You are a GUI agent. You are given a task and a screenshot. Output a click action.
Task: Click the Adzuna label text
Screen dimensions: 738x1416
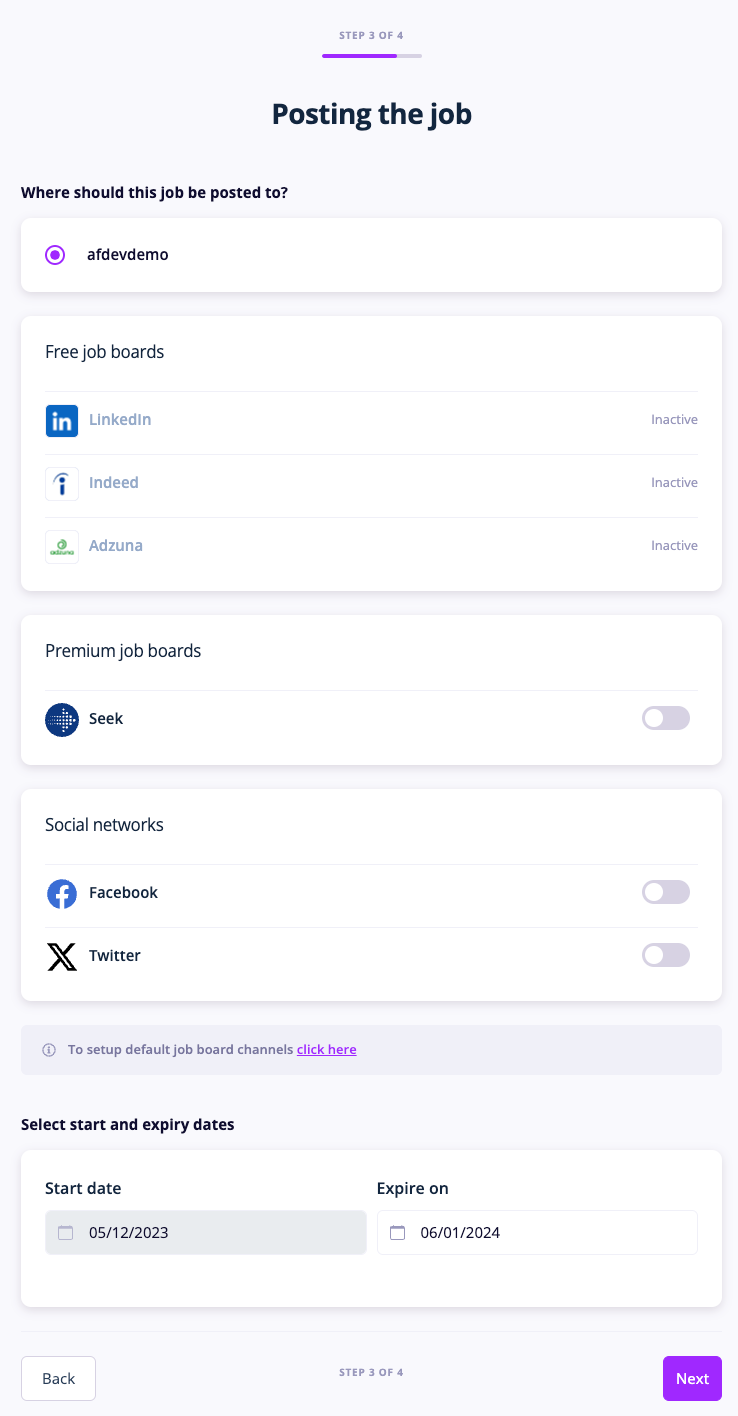pyautogui.click(x=115, y=546)
